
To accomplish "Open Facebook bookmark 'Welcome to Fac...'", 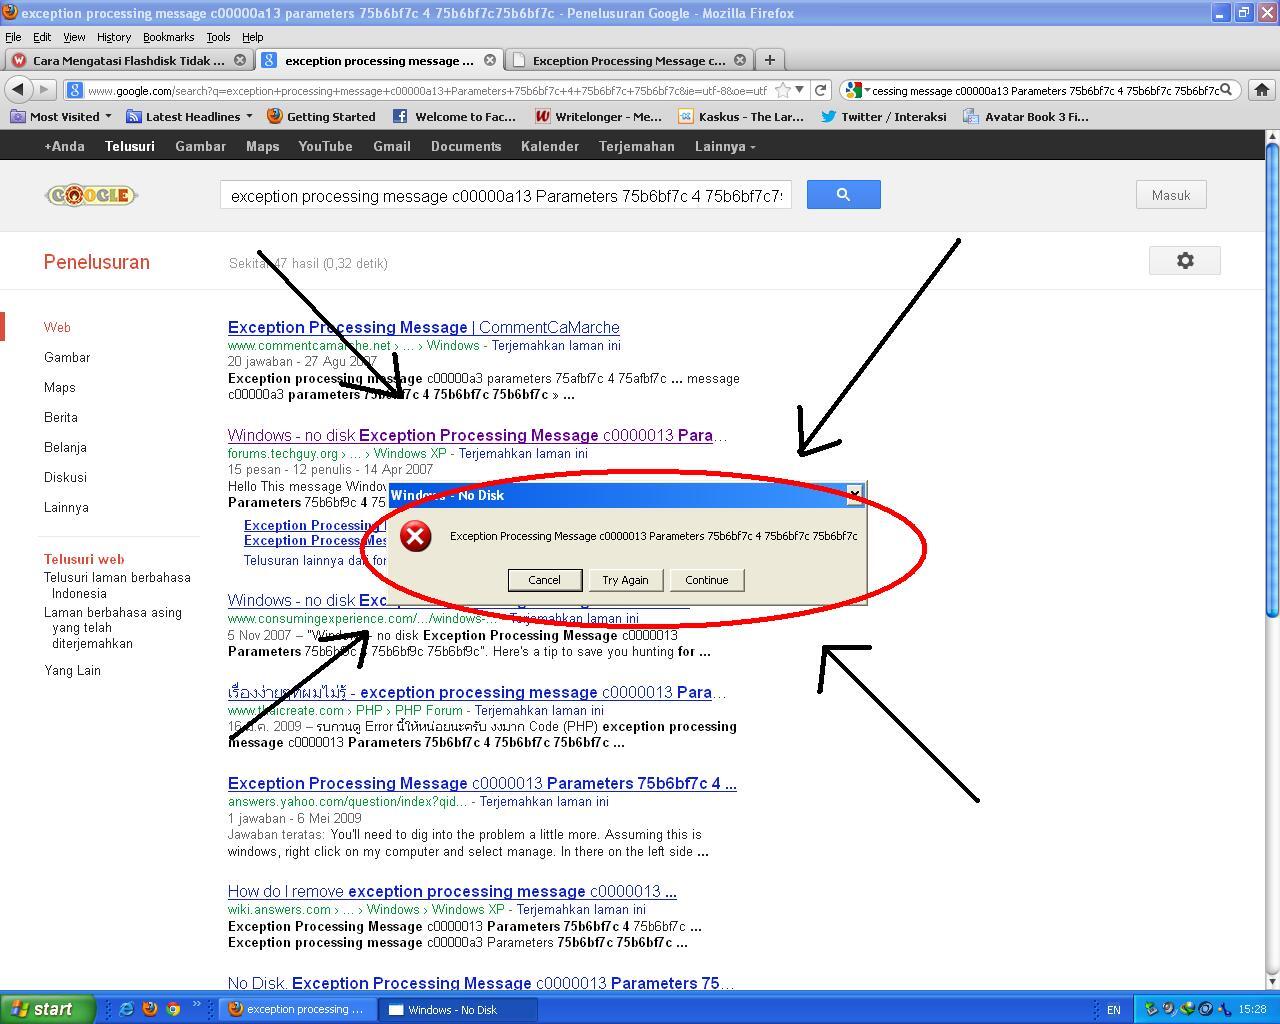I will coord(454,117).
